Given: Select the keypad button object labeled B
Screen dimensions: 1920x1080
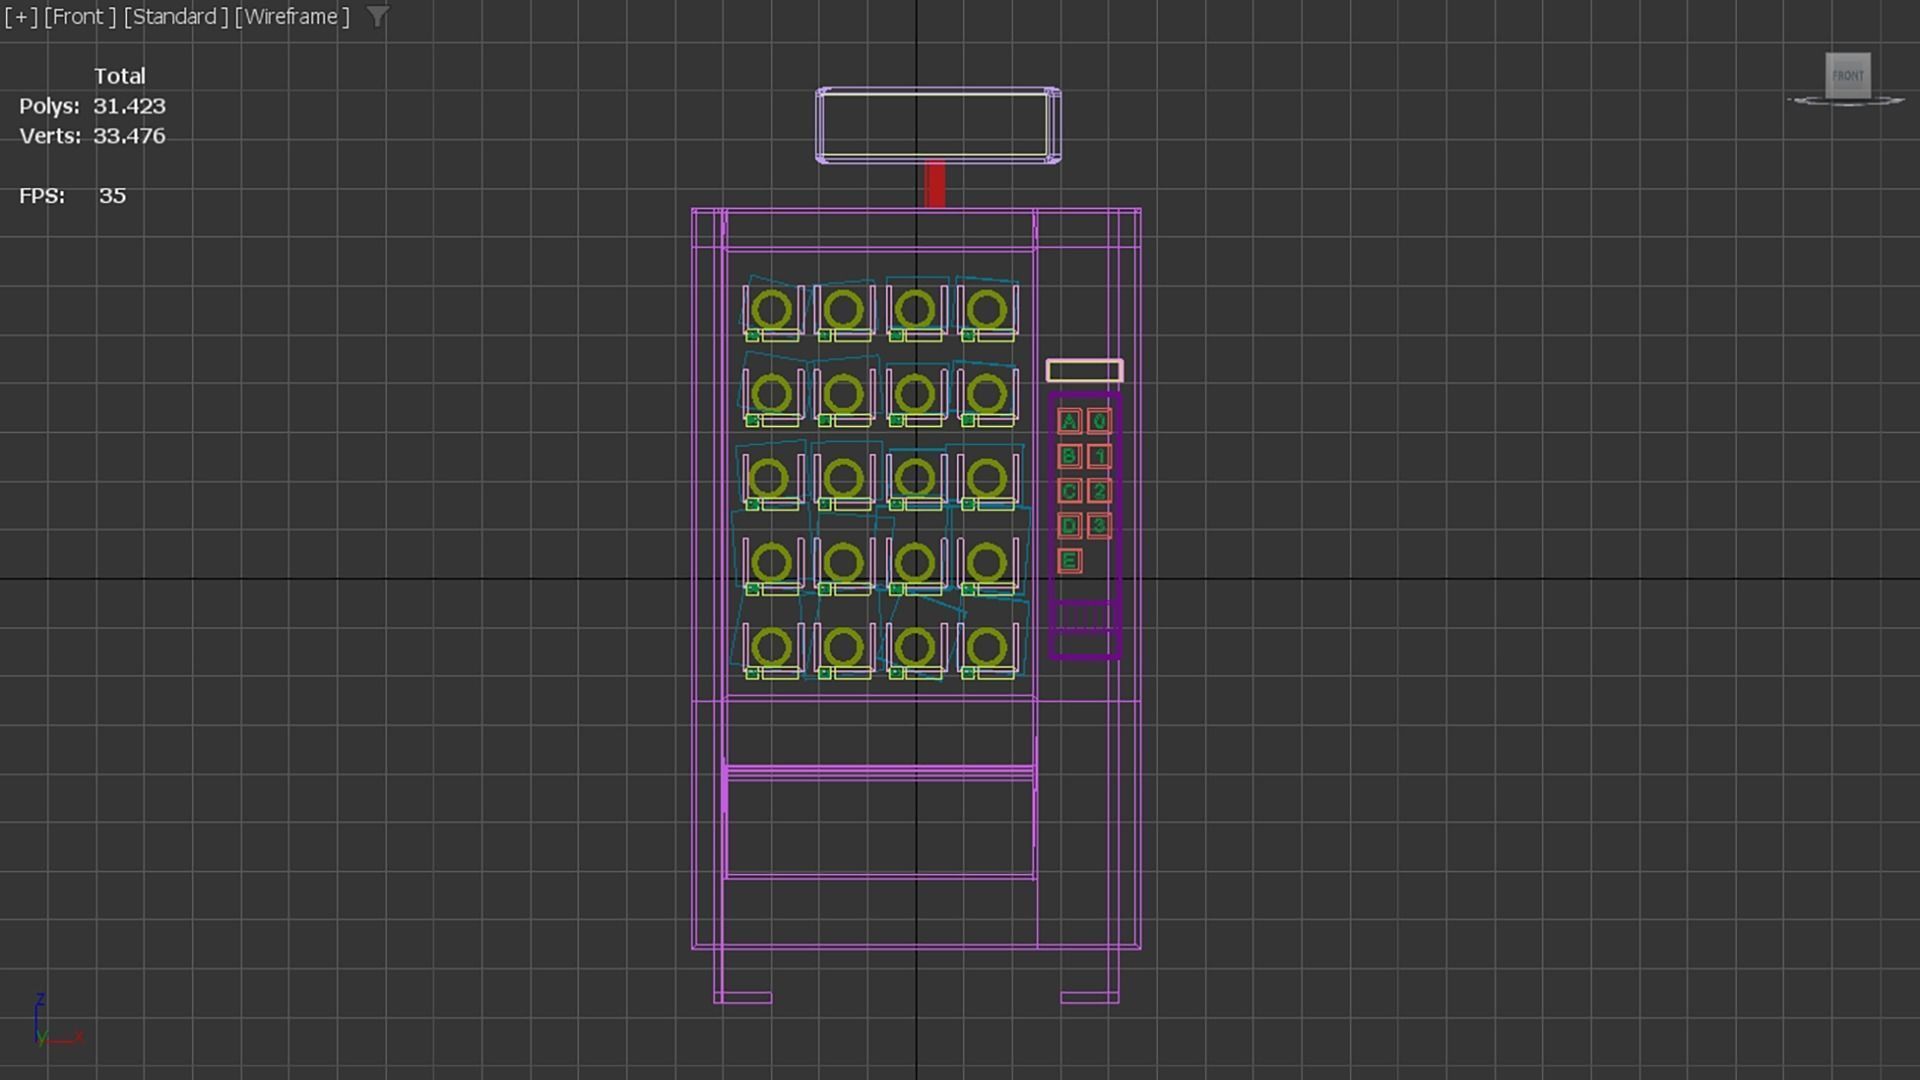Looking at the screenshot, I should click(1069, 457).
